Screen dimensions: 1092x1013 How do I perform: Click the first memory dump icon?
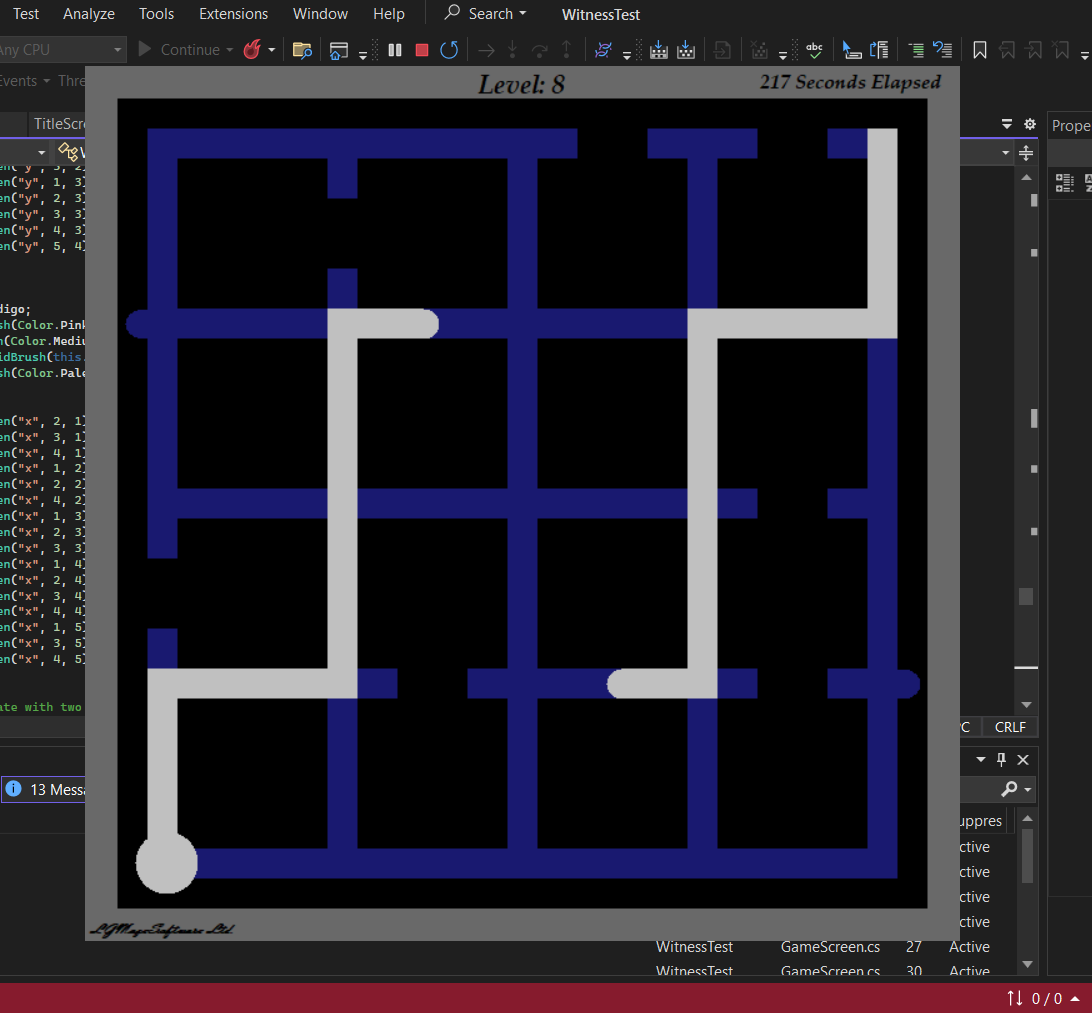click(x=658, y=50)
